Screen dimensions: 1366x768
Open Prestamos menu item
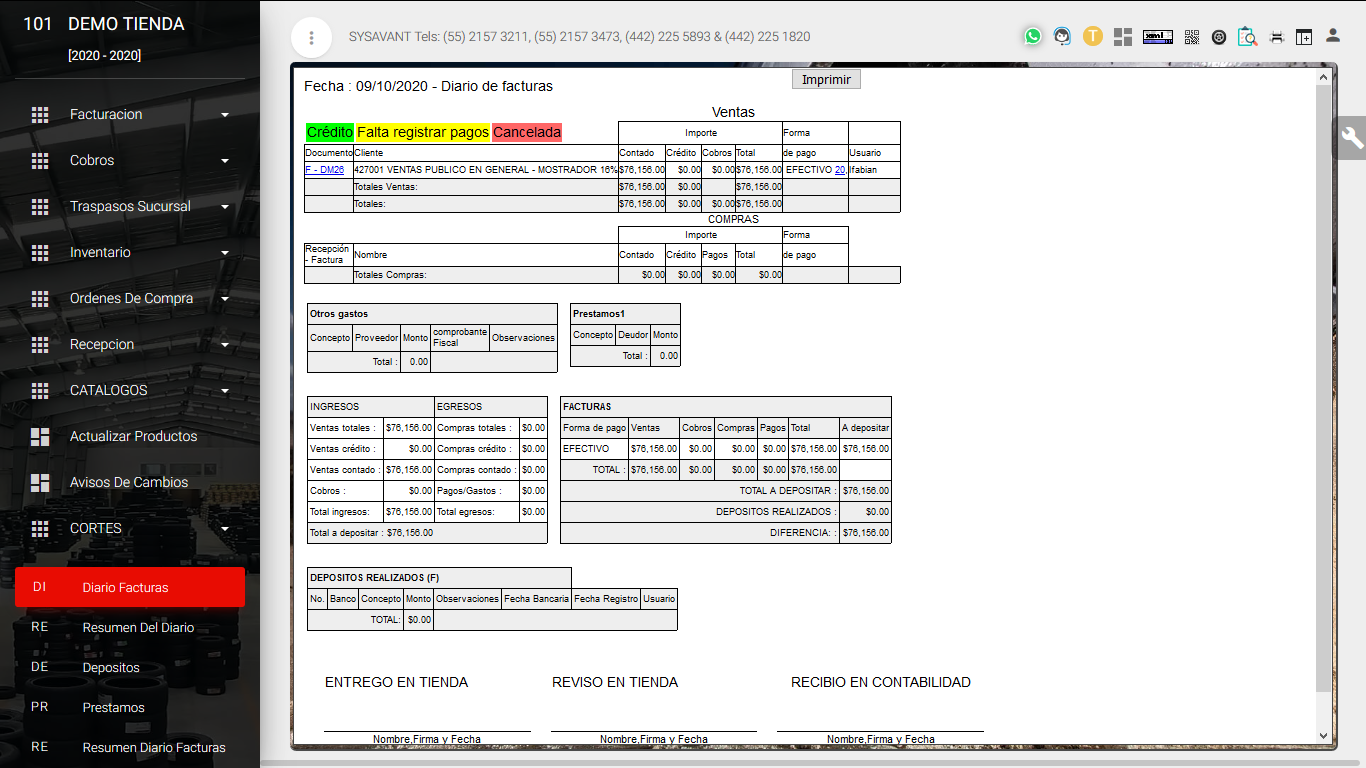(130, 707)
